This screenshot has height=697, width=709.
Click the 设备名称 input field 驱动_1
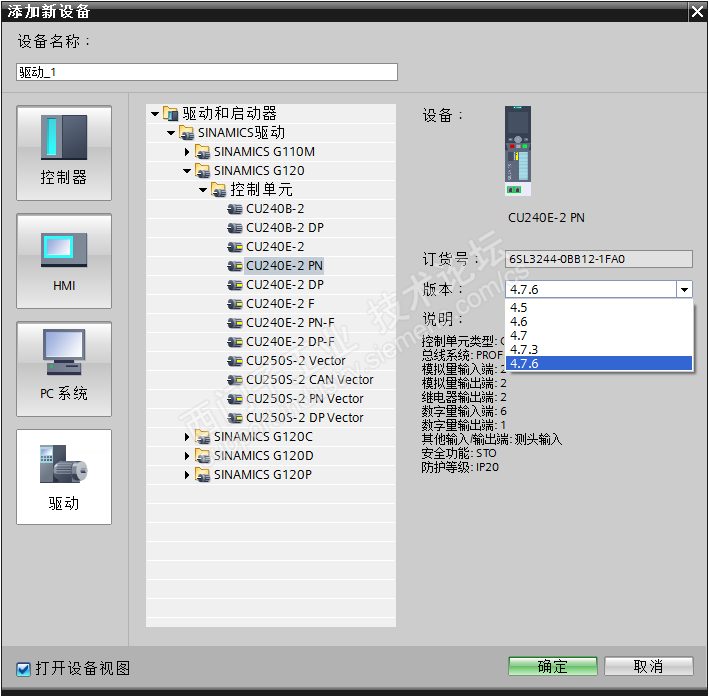click(x=207, y=72)
